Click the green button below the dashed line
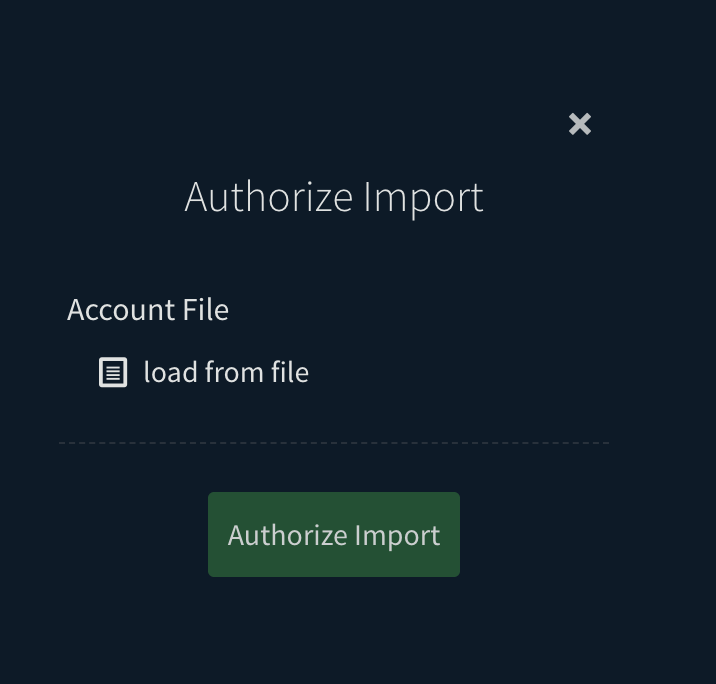 click(334, 535)
